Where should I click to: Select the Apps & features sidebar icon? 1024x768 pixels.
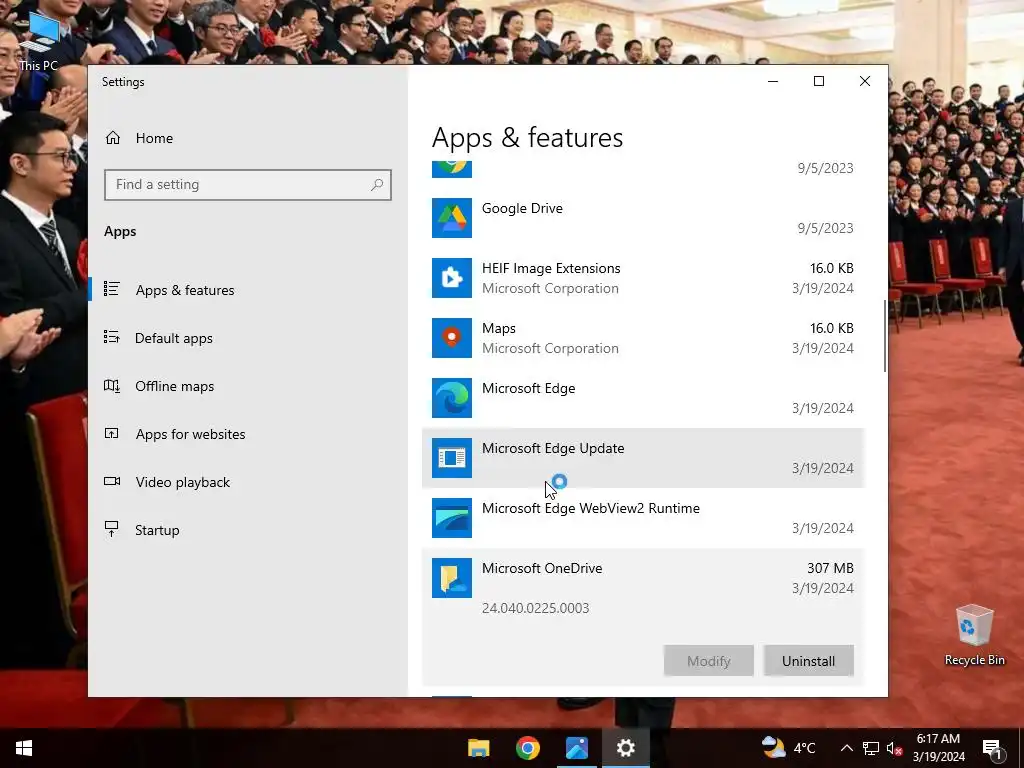[112, 289]
